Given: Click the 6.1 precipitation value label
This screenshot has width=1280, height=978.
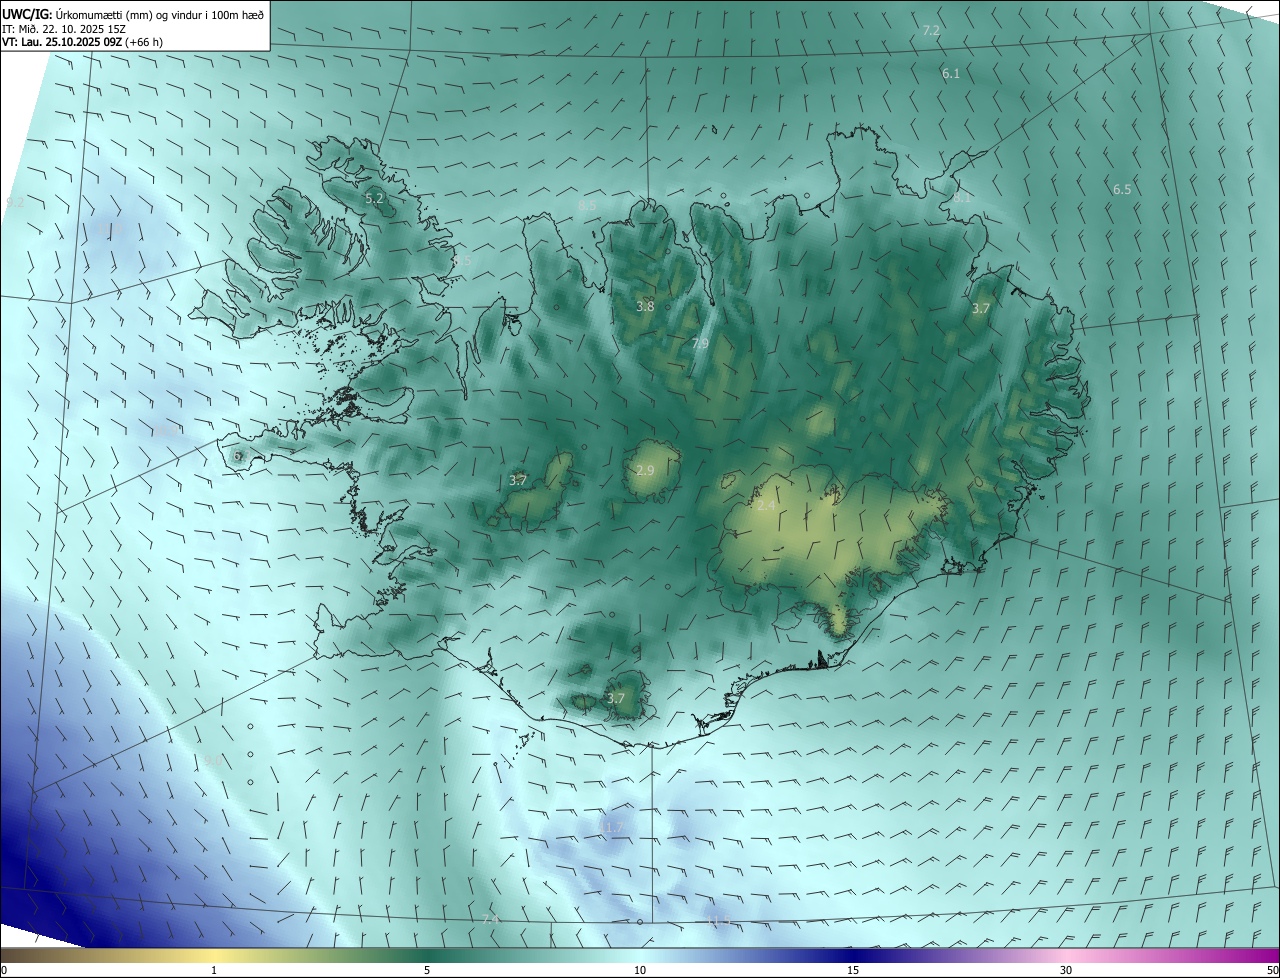Looking at the screenshot, I should tap(951, 73).
